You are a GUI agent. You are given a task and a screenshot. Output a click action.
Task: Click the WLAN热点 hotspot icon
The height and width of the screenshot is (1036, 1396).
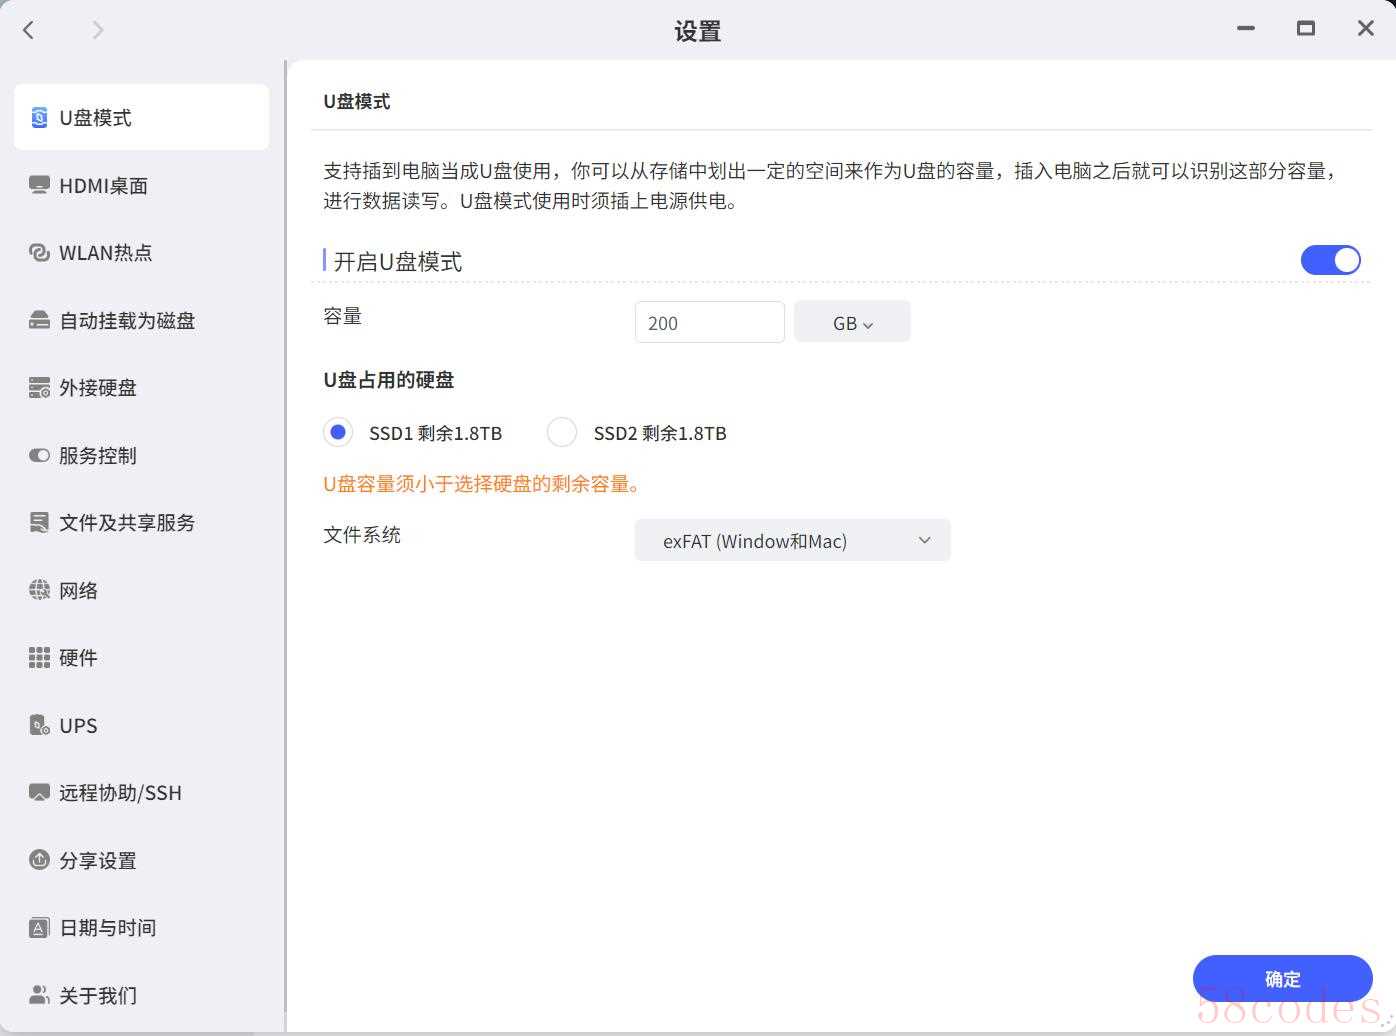(x=39, y=253)
